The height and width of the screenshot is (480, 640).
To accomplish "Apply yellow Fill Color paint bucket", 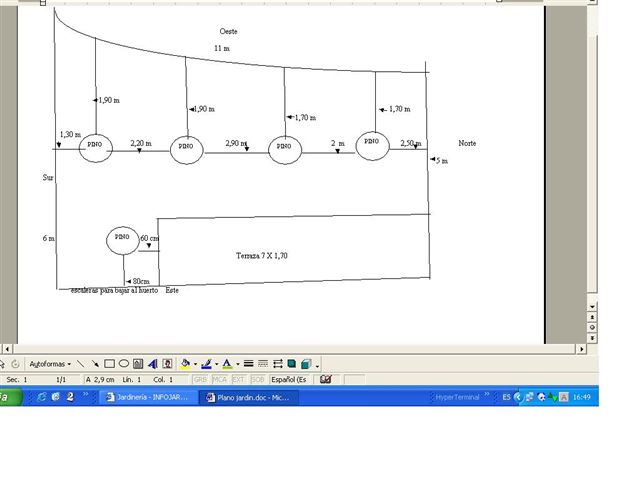I will click(x=186, y=364).
